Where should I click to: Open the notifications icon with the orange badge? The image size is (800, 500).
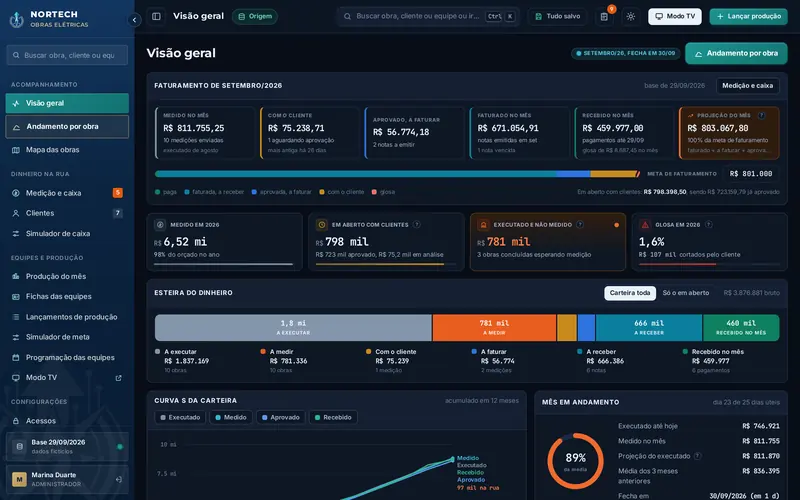605,16
